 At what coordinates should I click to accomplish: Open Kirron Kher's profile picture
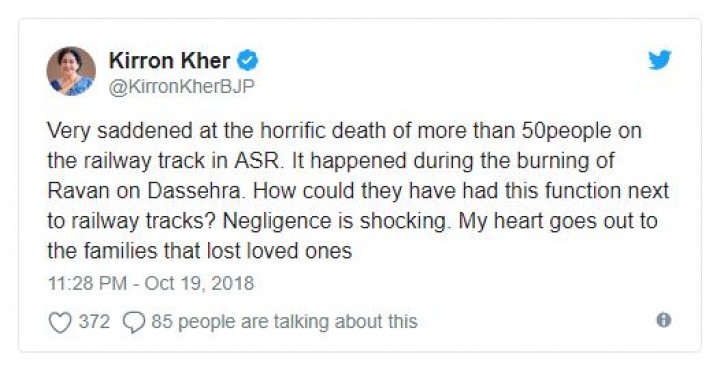(71, 71)
